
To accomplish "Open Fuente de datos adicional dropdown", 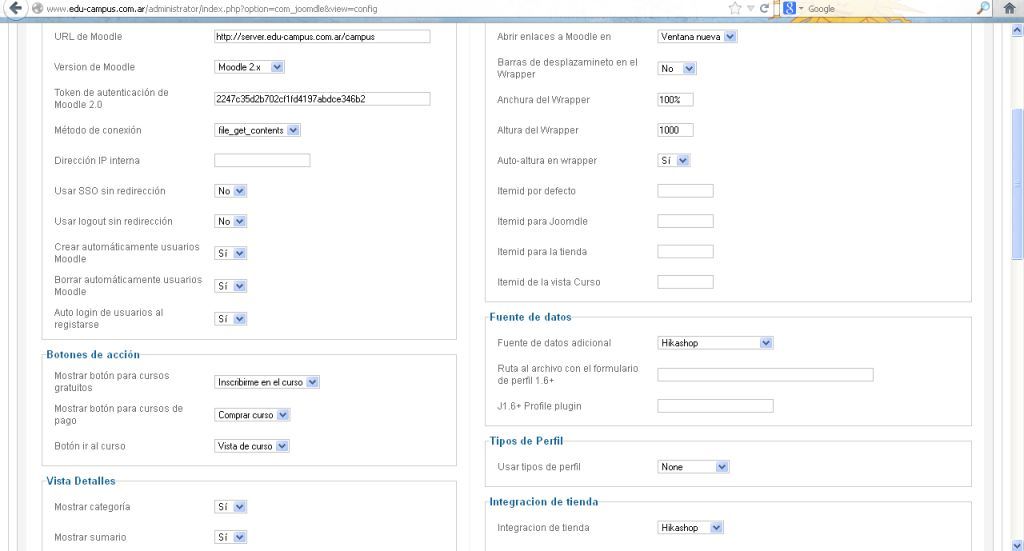I will (x=715, y=343).
